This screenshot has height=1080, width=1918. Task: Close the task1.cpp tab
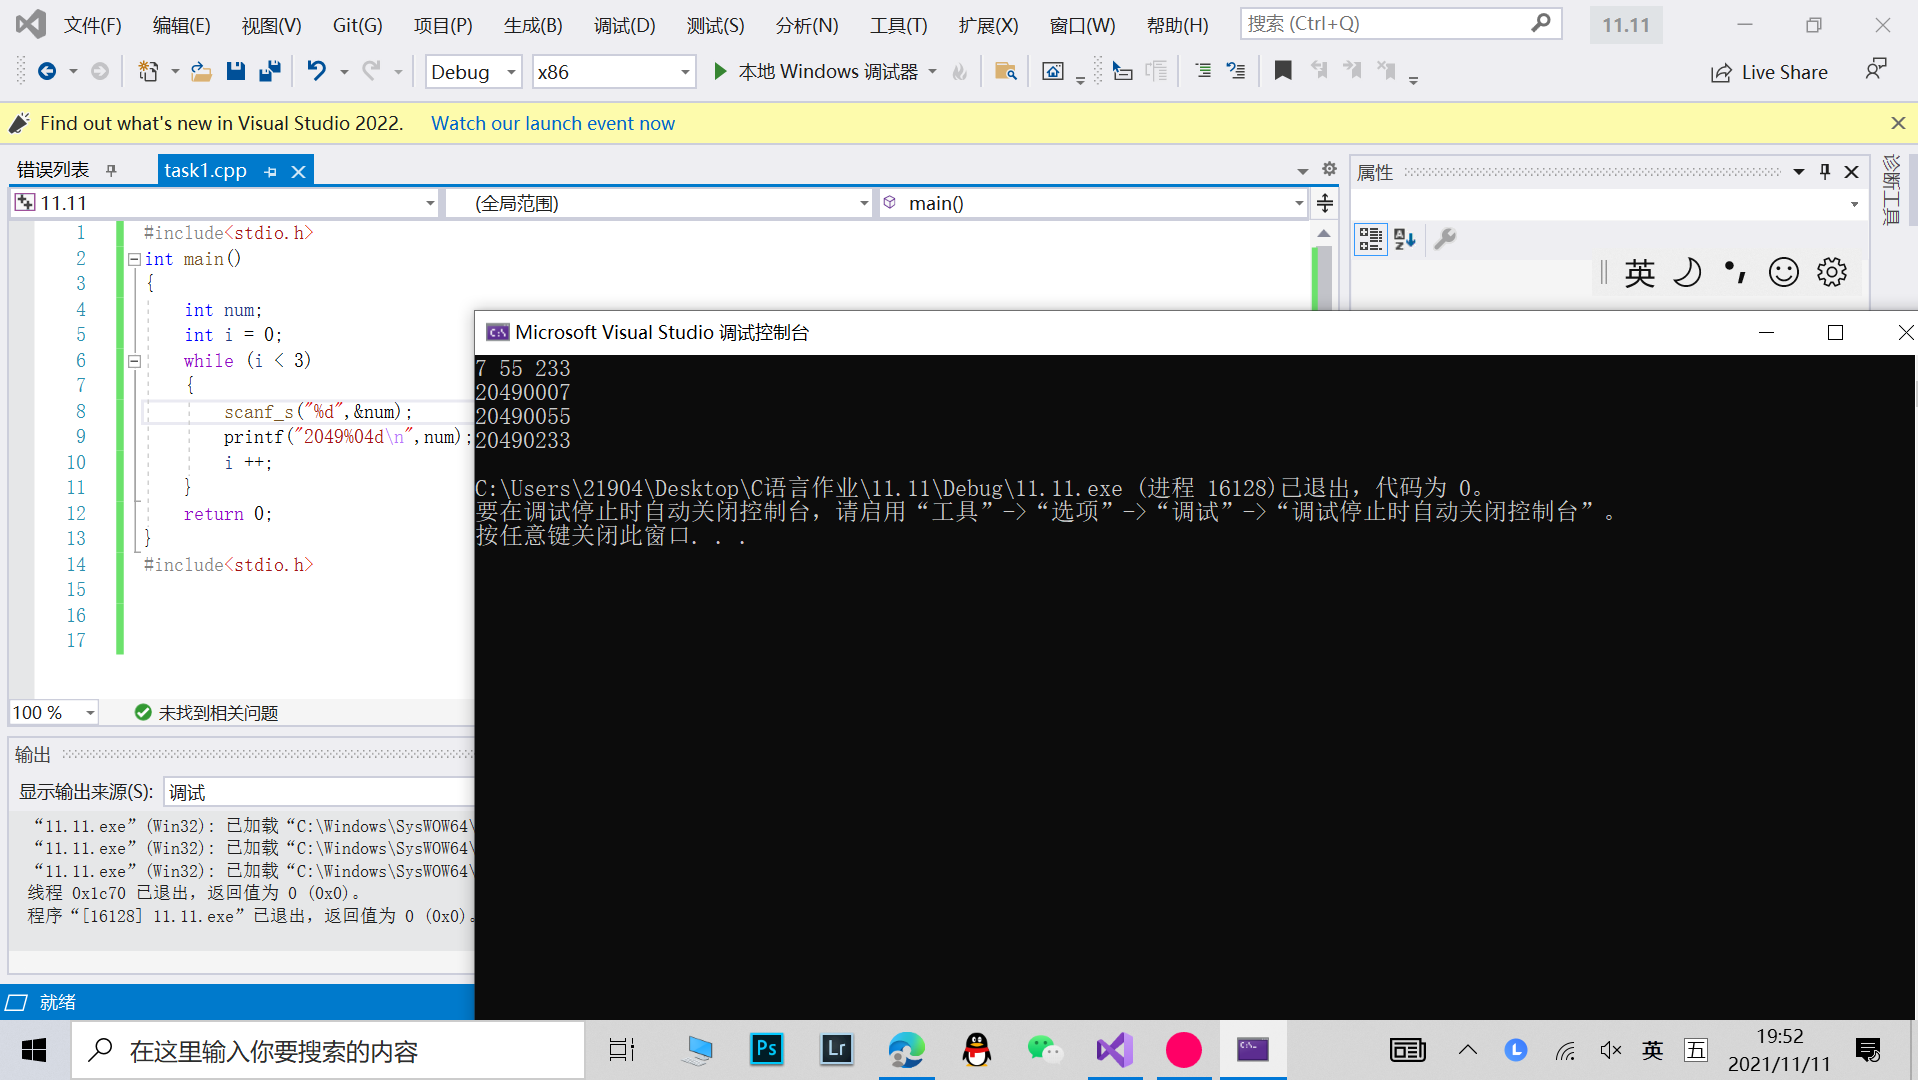click(298, 171)
